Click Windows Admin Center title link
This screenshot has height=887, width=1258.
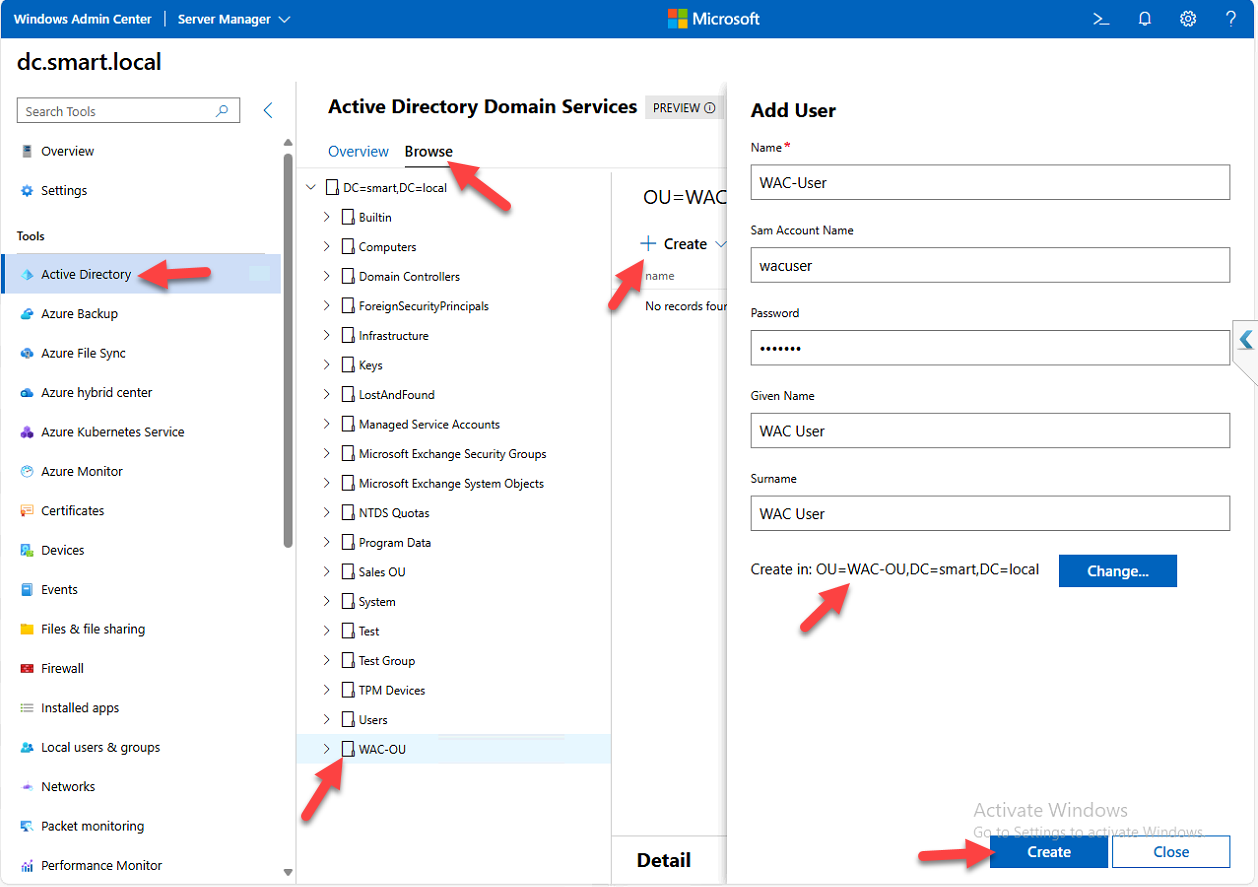coord(83,19)
